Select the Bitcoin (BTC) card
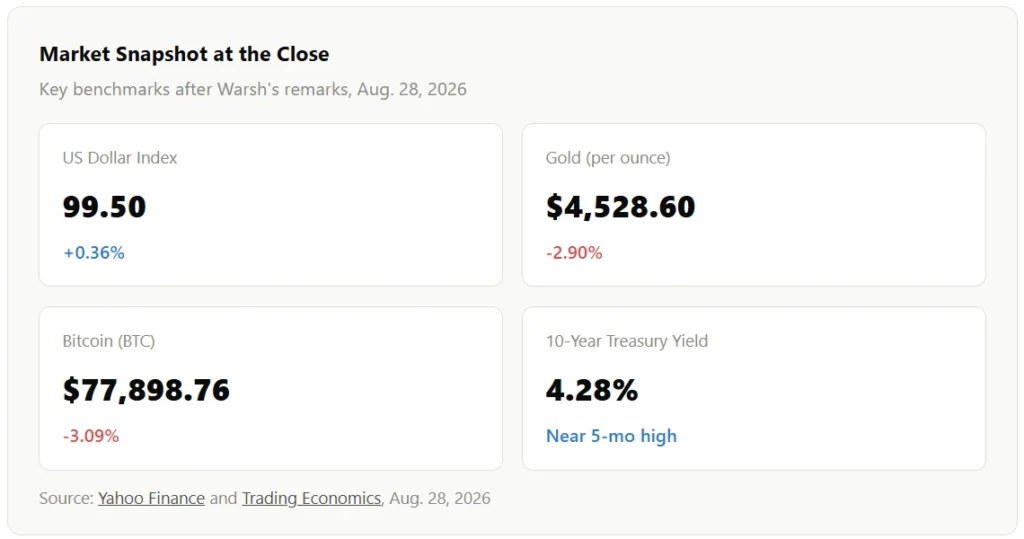1024x539 pixels. point(270,388)
